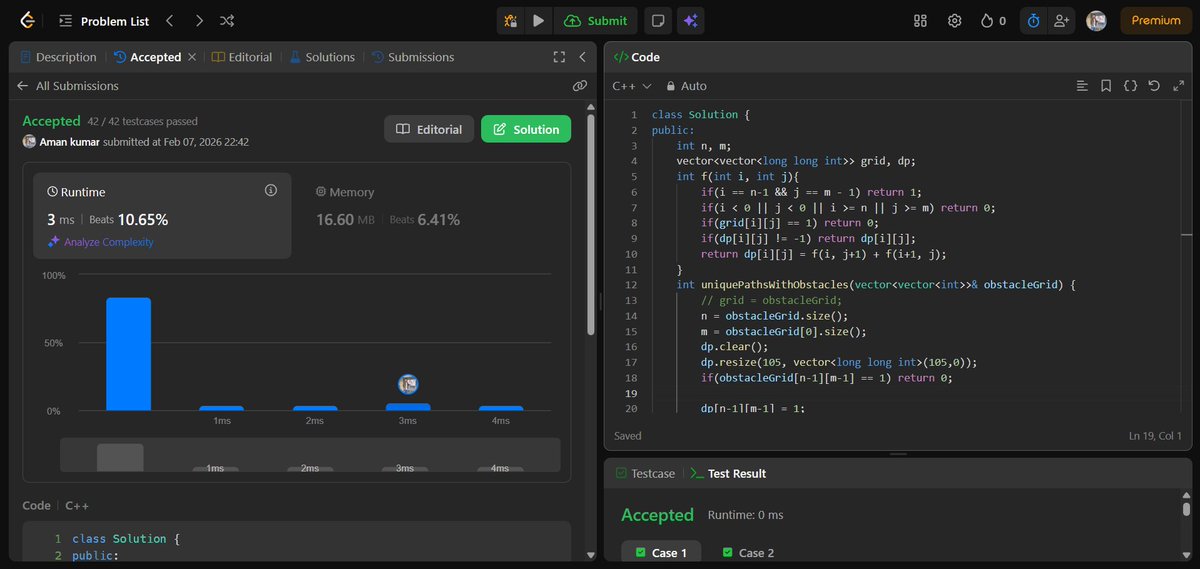Go back to All Submissions
1200x569 pixels.
(x=68, y=86)
